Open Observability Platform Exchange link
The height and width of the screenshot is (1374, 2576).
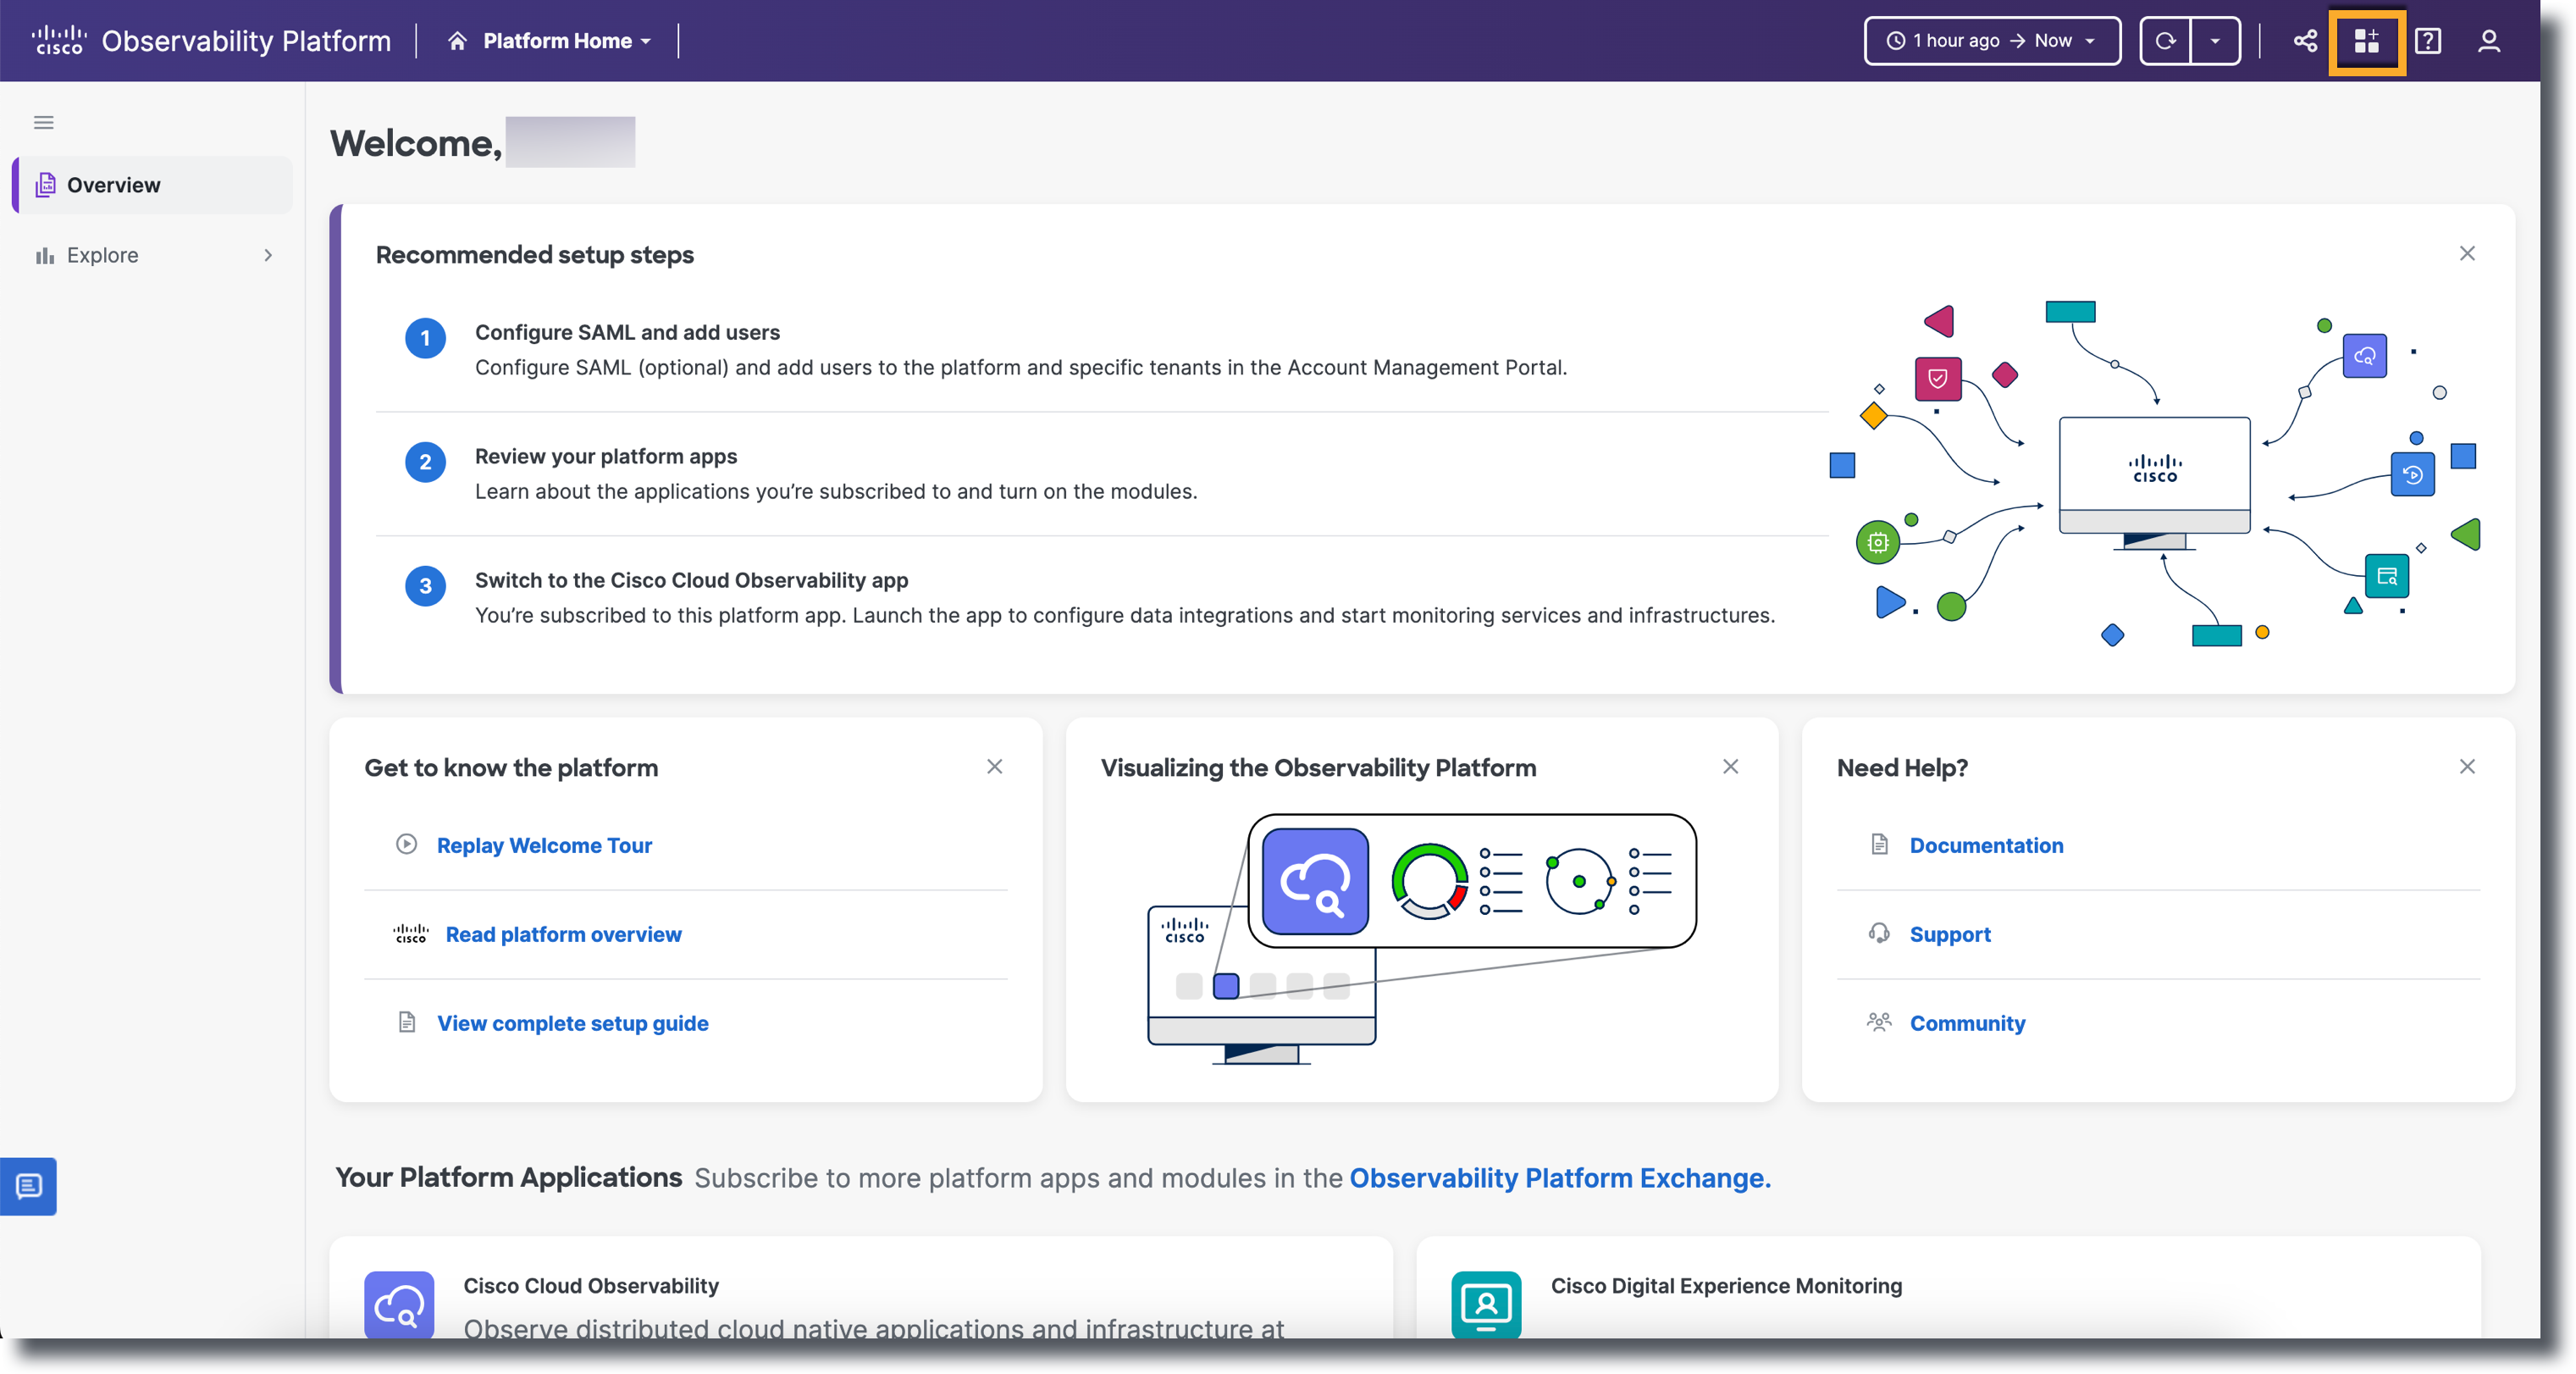coord(1560,1178)
